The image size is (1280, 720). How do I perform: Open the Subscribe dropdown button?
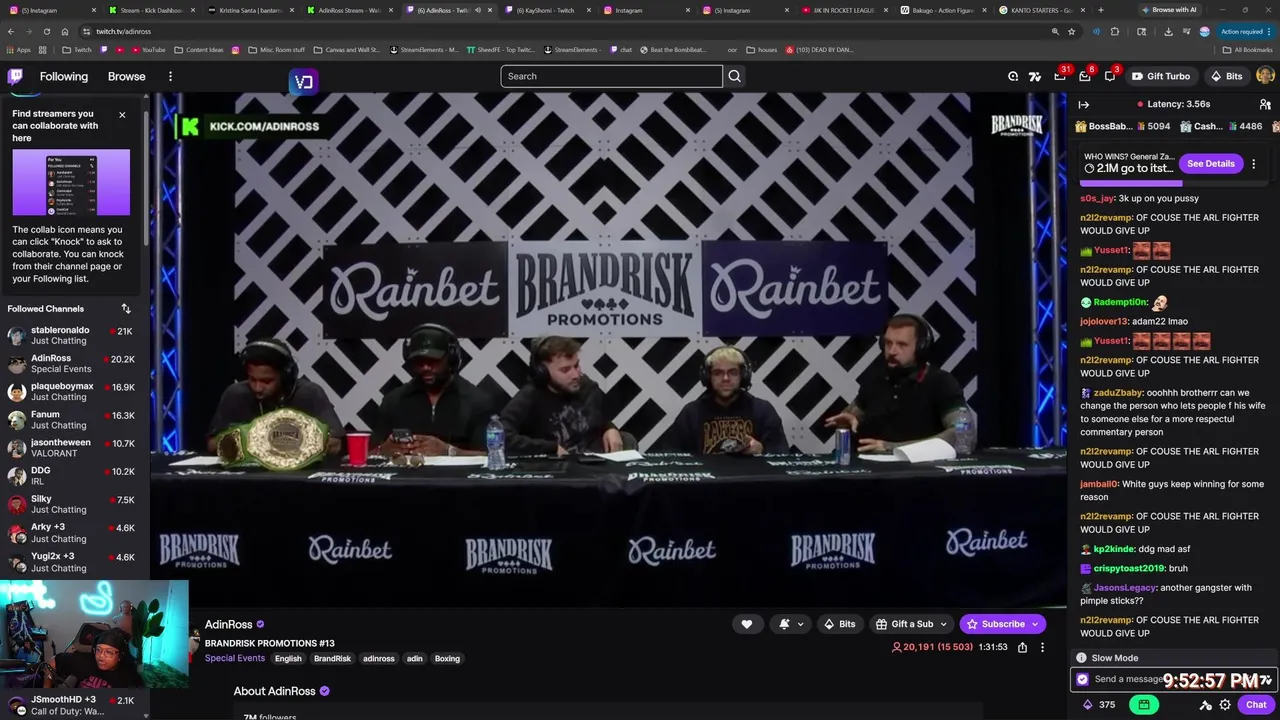point(1003,624)
